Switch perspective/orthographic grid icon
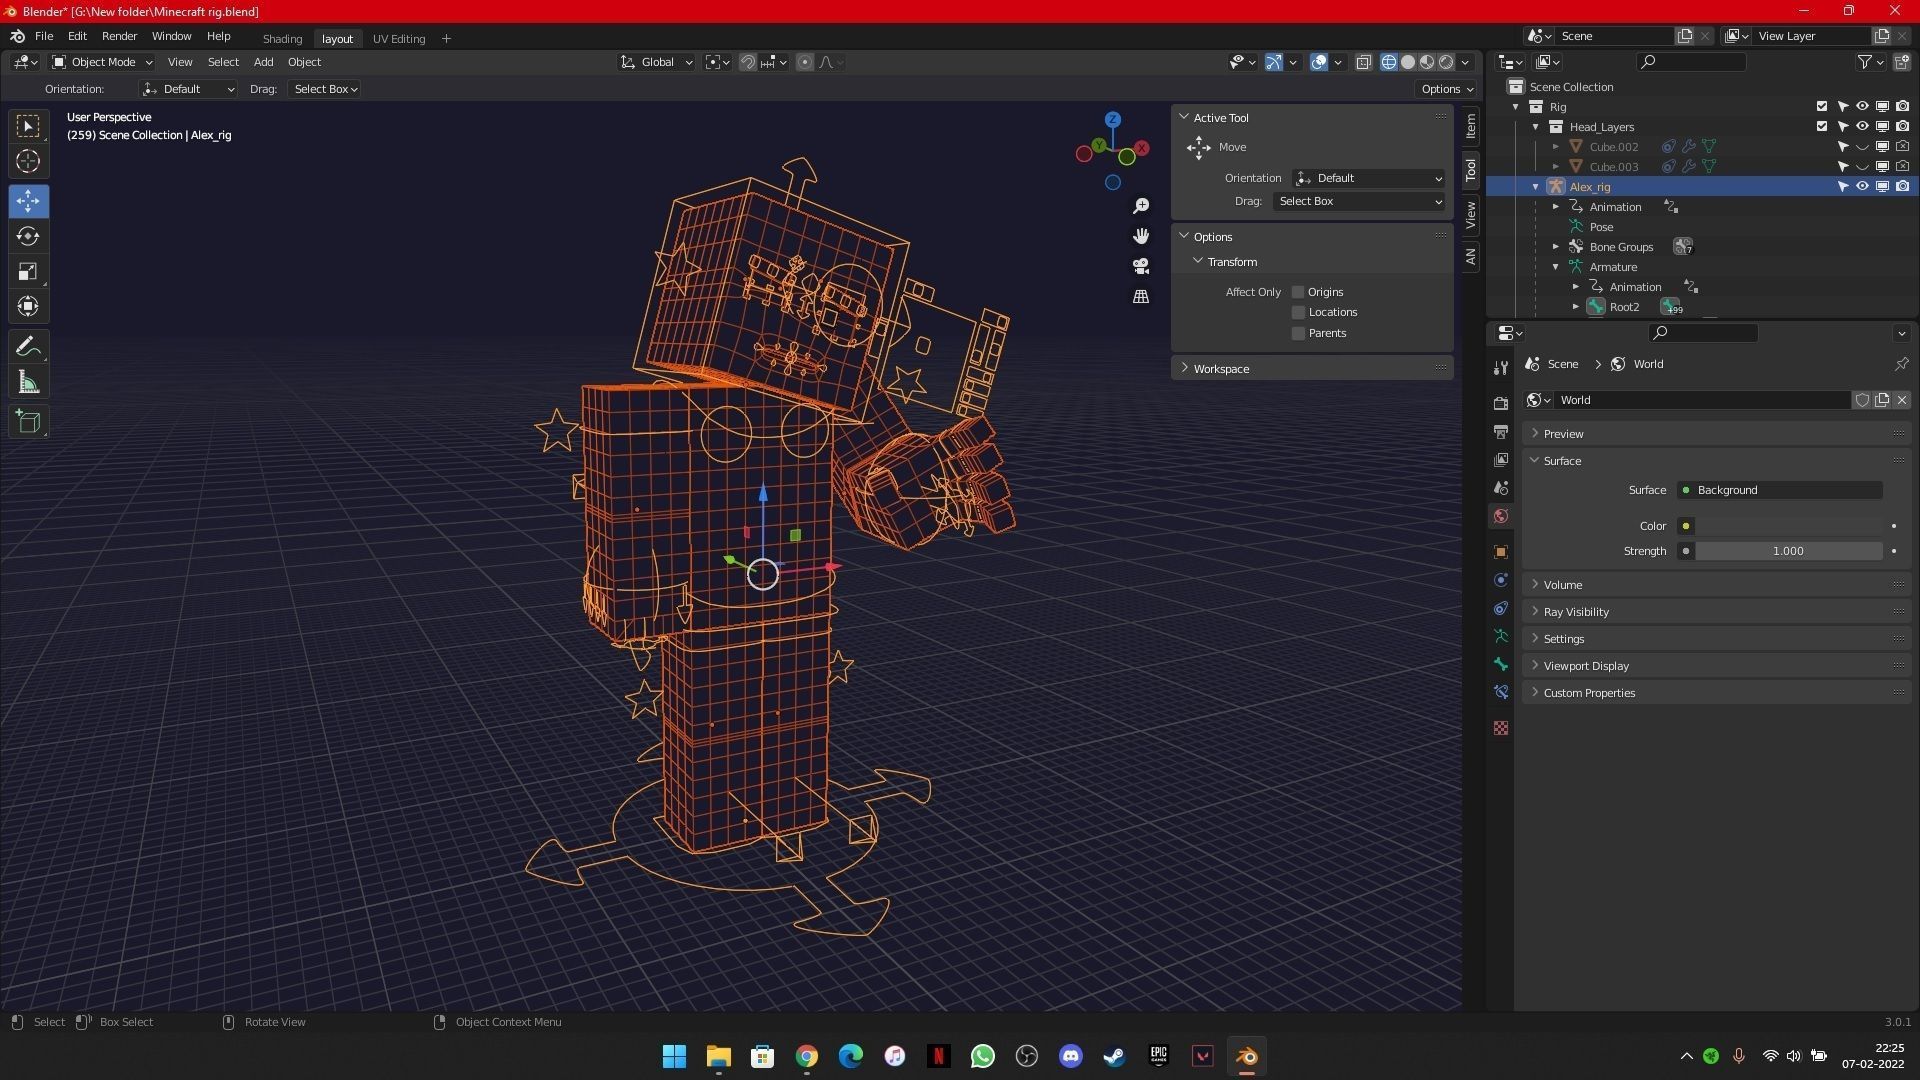The width and height of the screenshot is (1920, 1080). (1141, 297)
